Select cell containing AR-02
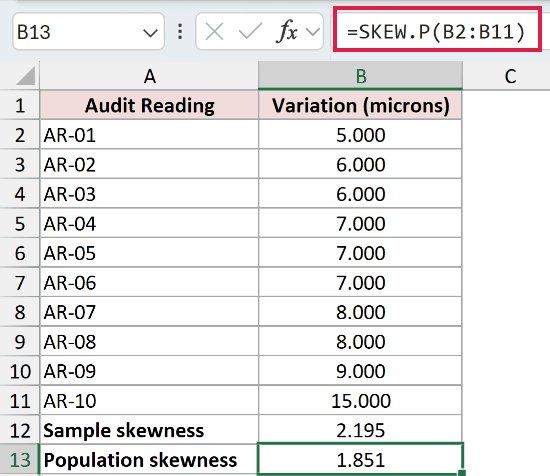This screenshot has height=476, width=550. coord(149,164)
